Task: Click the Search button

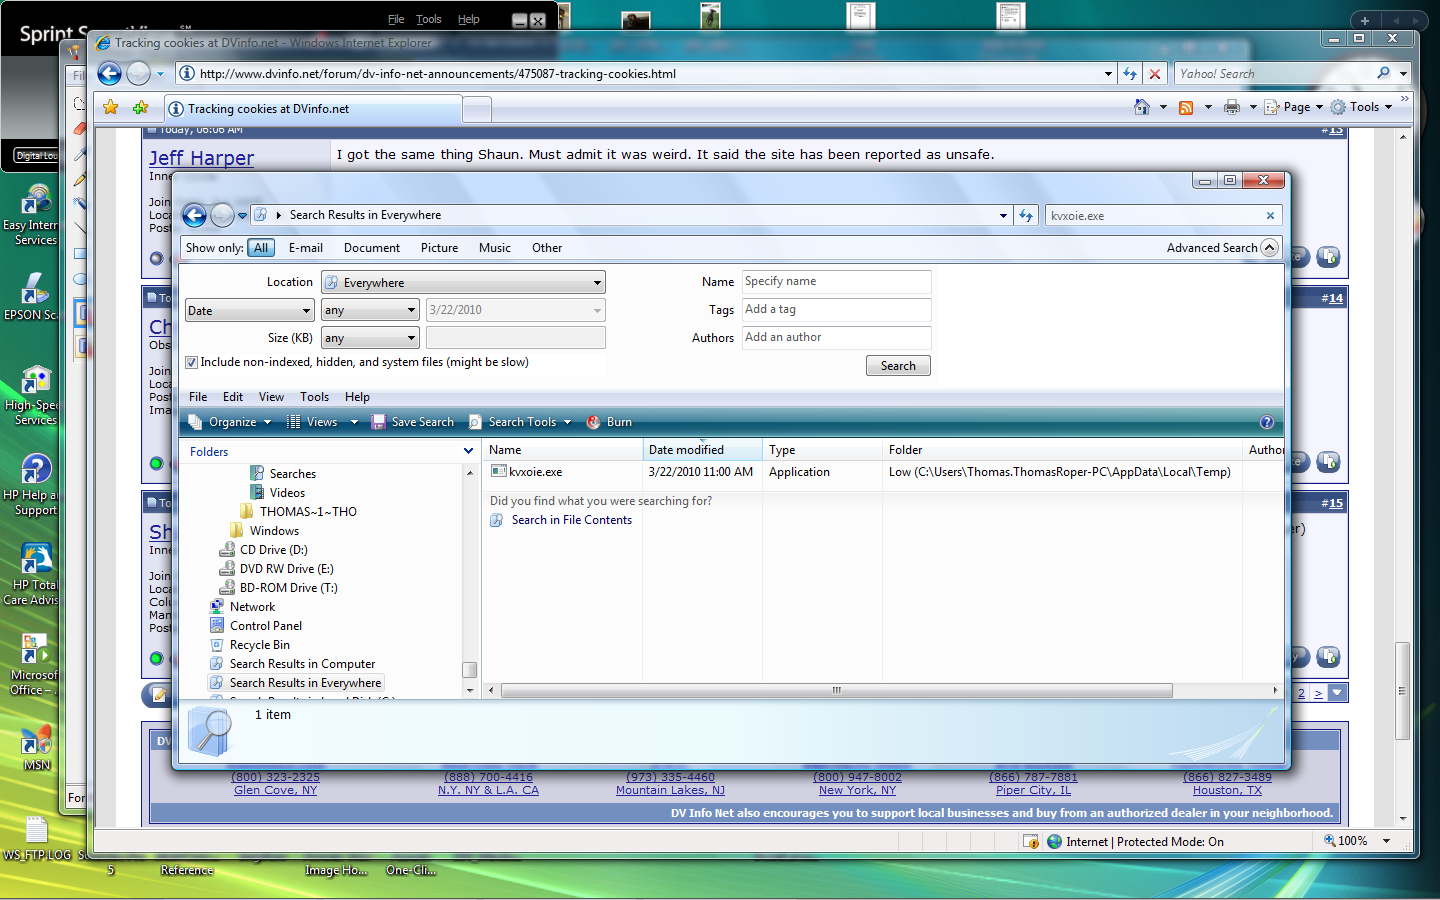Action: (x=897, y=366)
